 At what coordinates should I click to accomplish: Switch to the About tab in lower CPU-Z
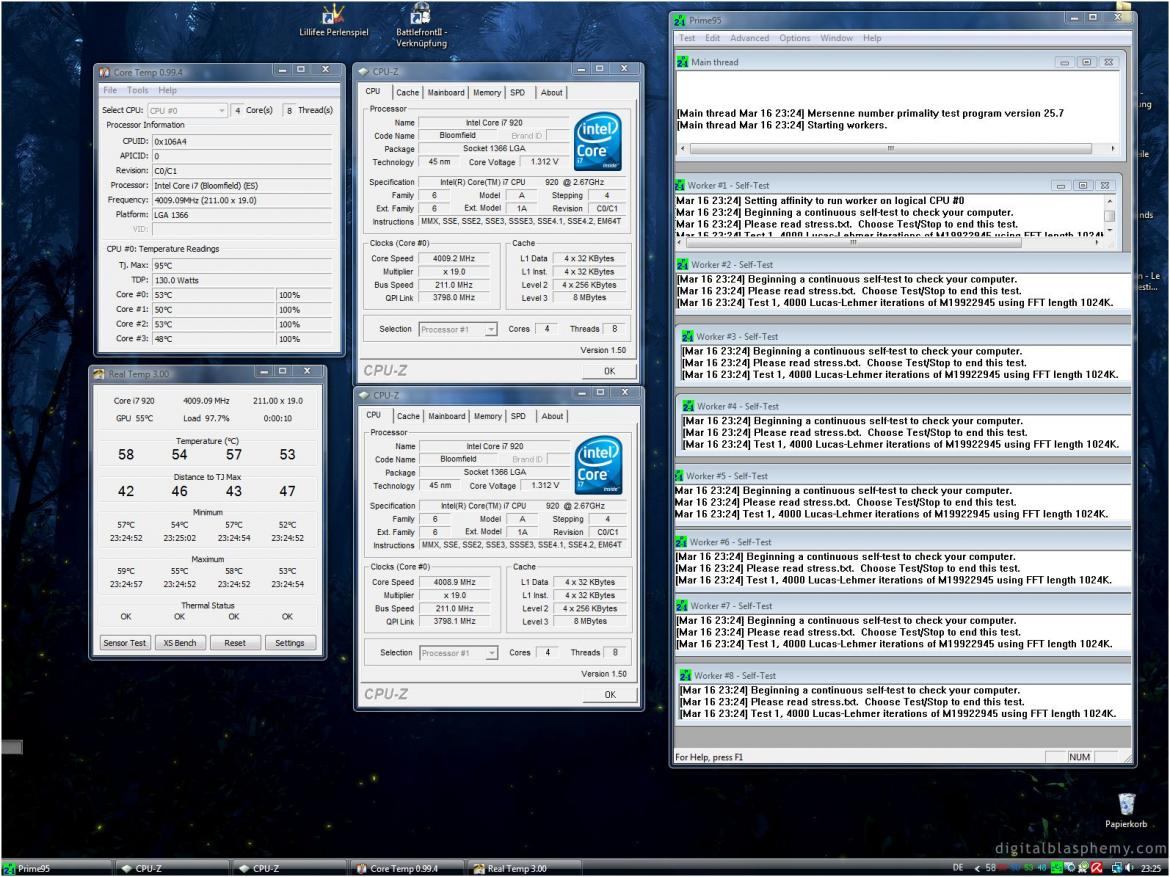pyautogui.click(x=552, y=416)
